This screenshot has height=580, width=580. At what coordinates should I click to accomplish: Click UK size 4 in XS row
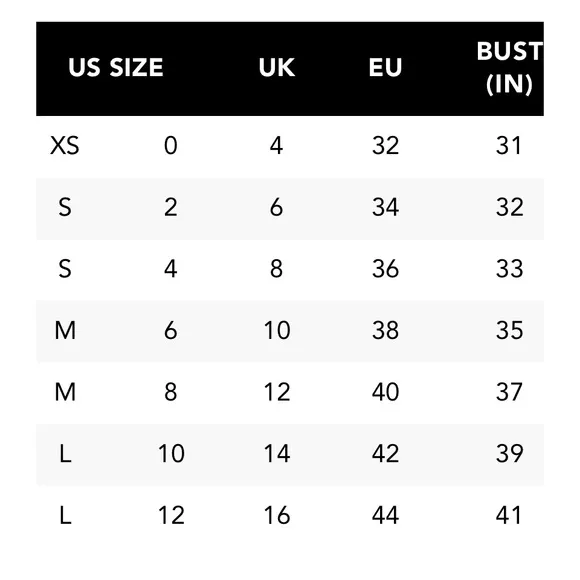click(x=276, y=145)
